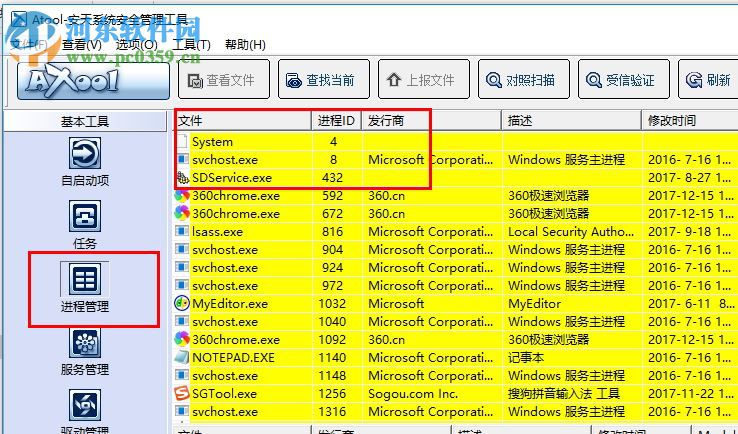This screenshot has height=434, width=738.
Task: Select the MyEditor.exe process row
Action: coord(456,304)
